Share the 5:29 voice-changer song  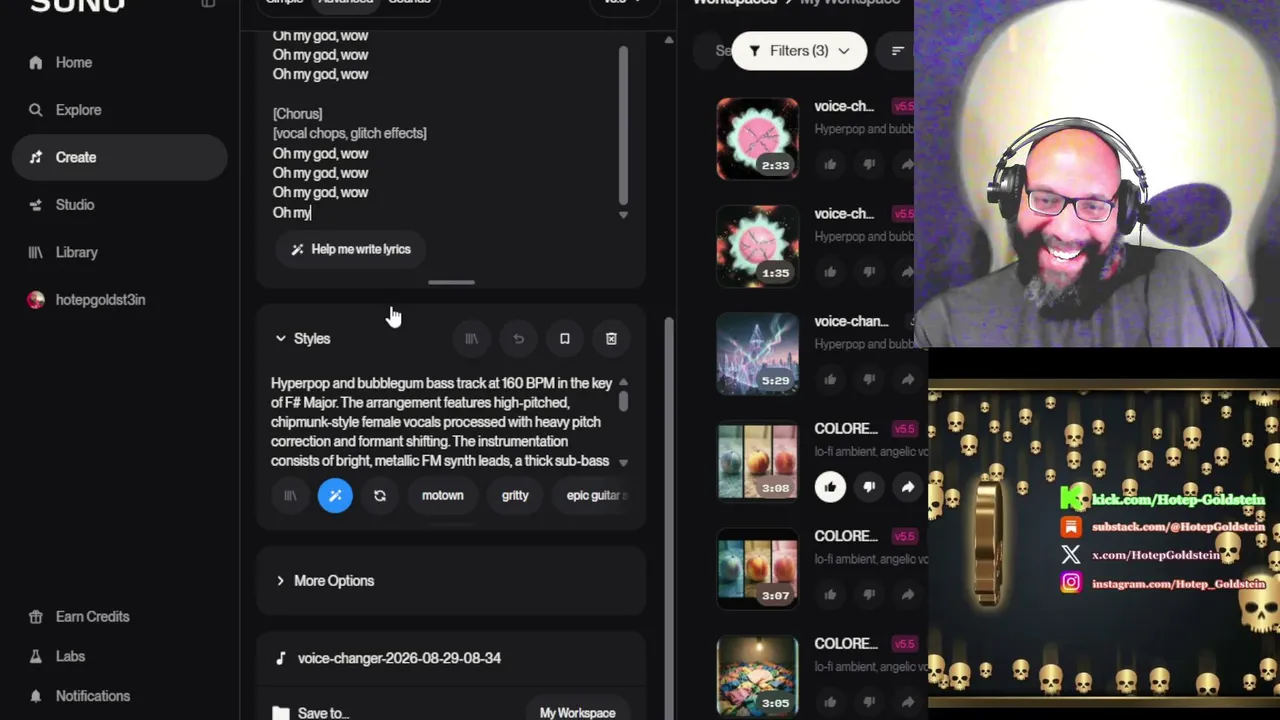pos(907,380)
